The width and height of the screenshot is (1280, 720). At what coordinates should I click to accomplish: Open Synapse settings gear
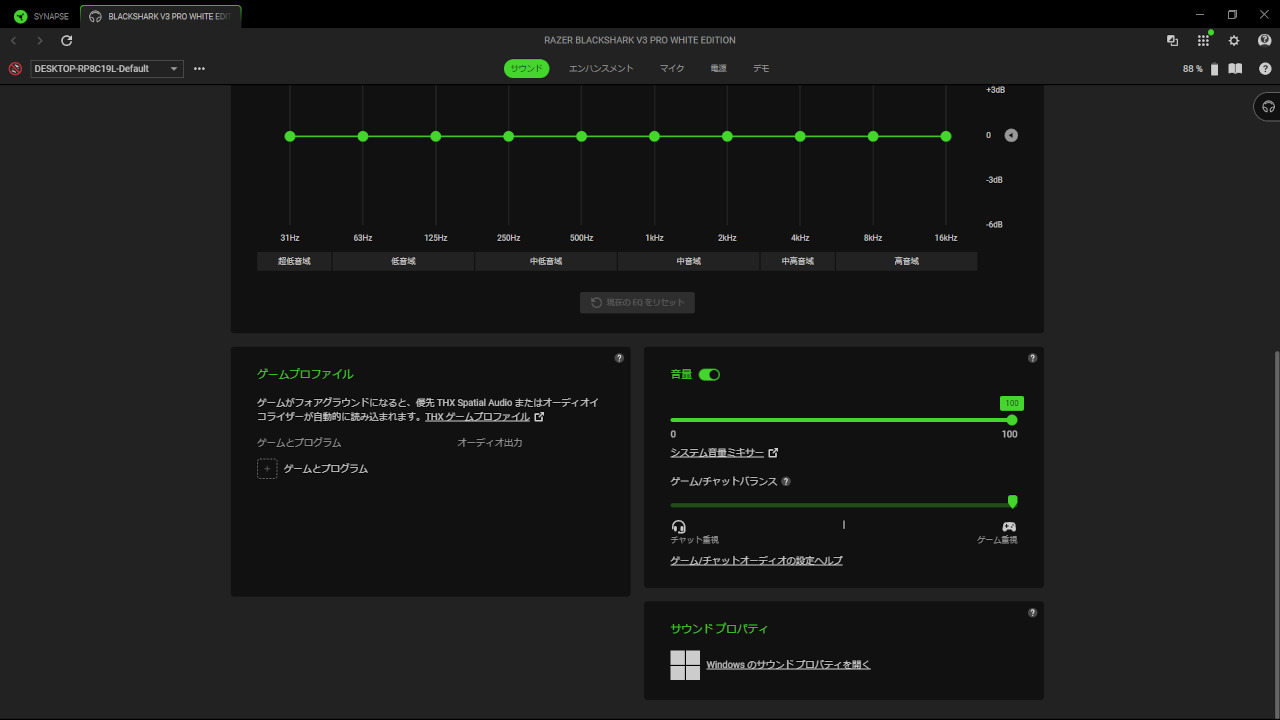[x=1234, y=41]
